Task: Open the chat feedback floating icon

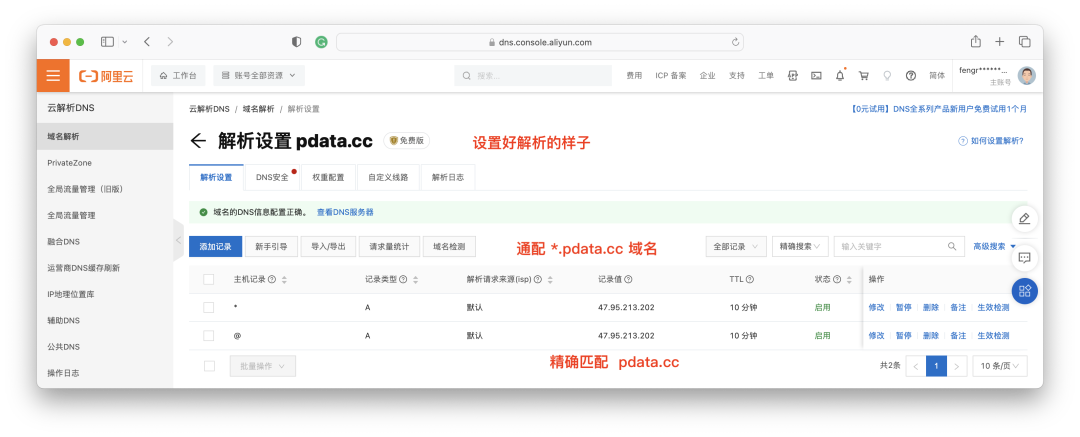Action: 1024,258
